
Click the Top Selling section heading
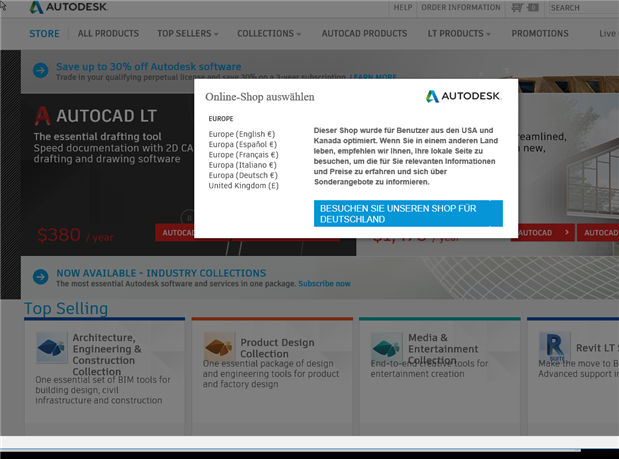click(x=66, y=308)
